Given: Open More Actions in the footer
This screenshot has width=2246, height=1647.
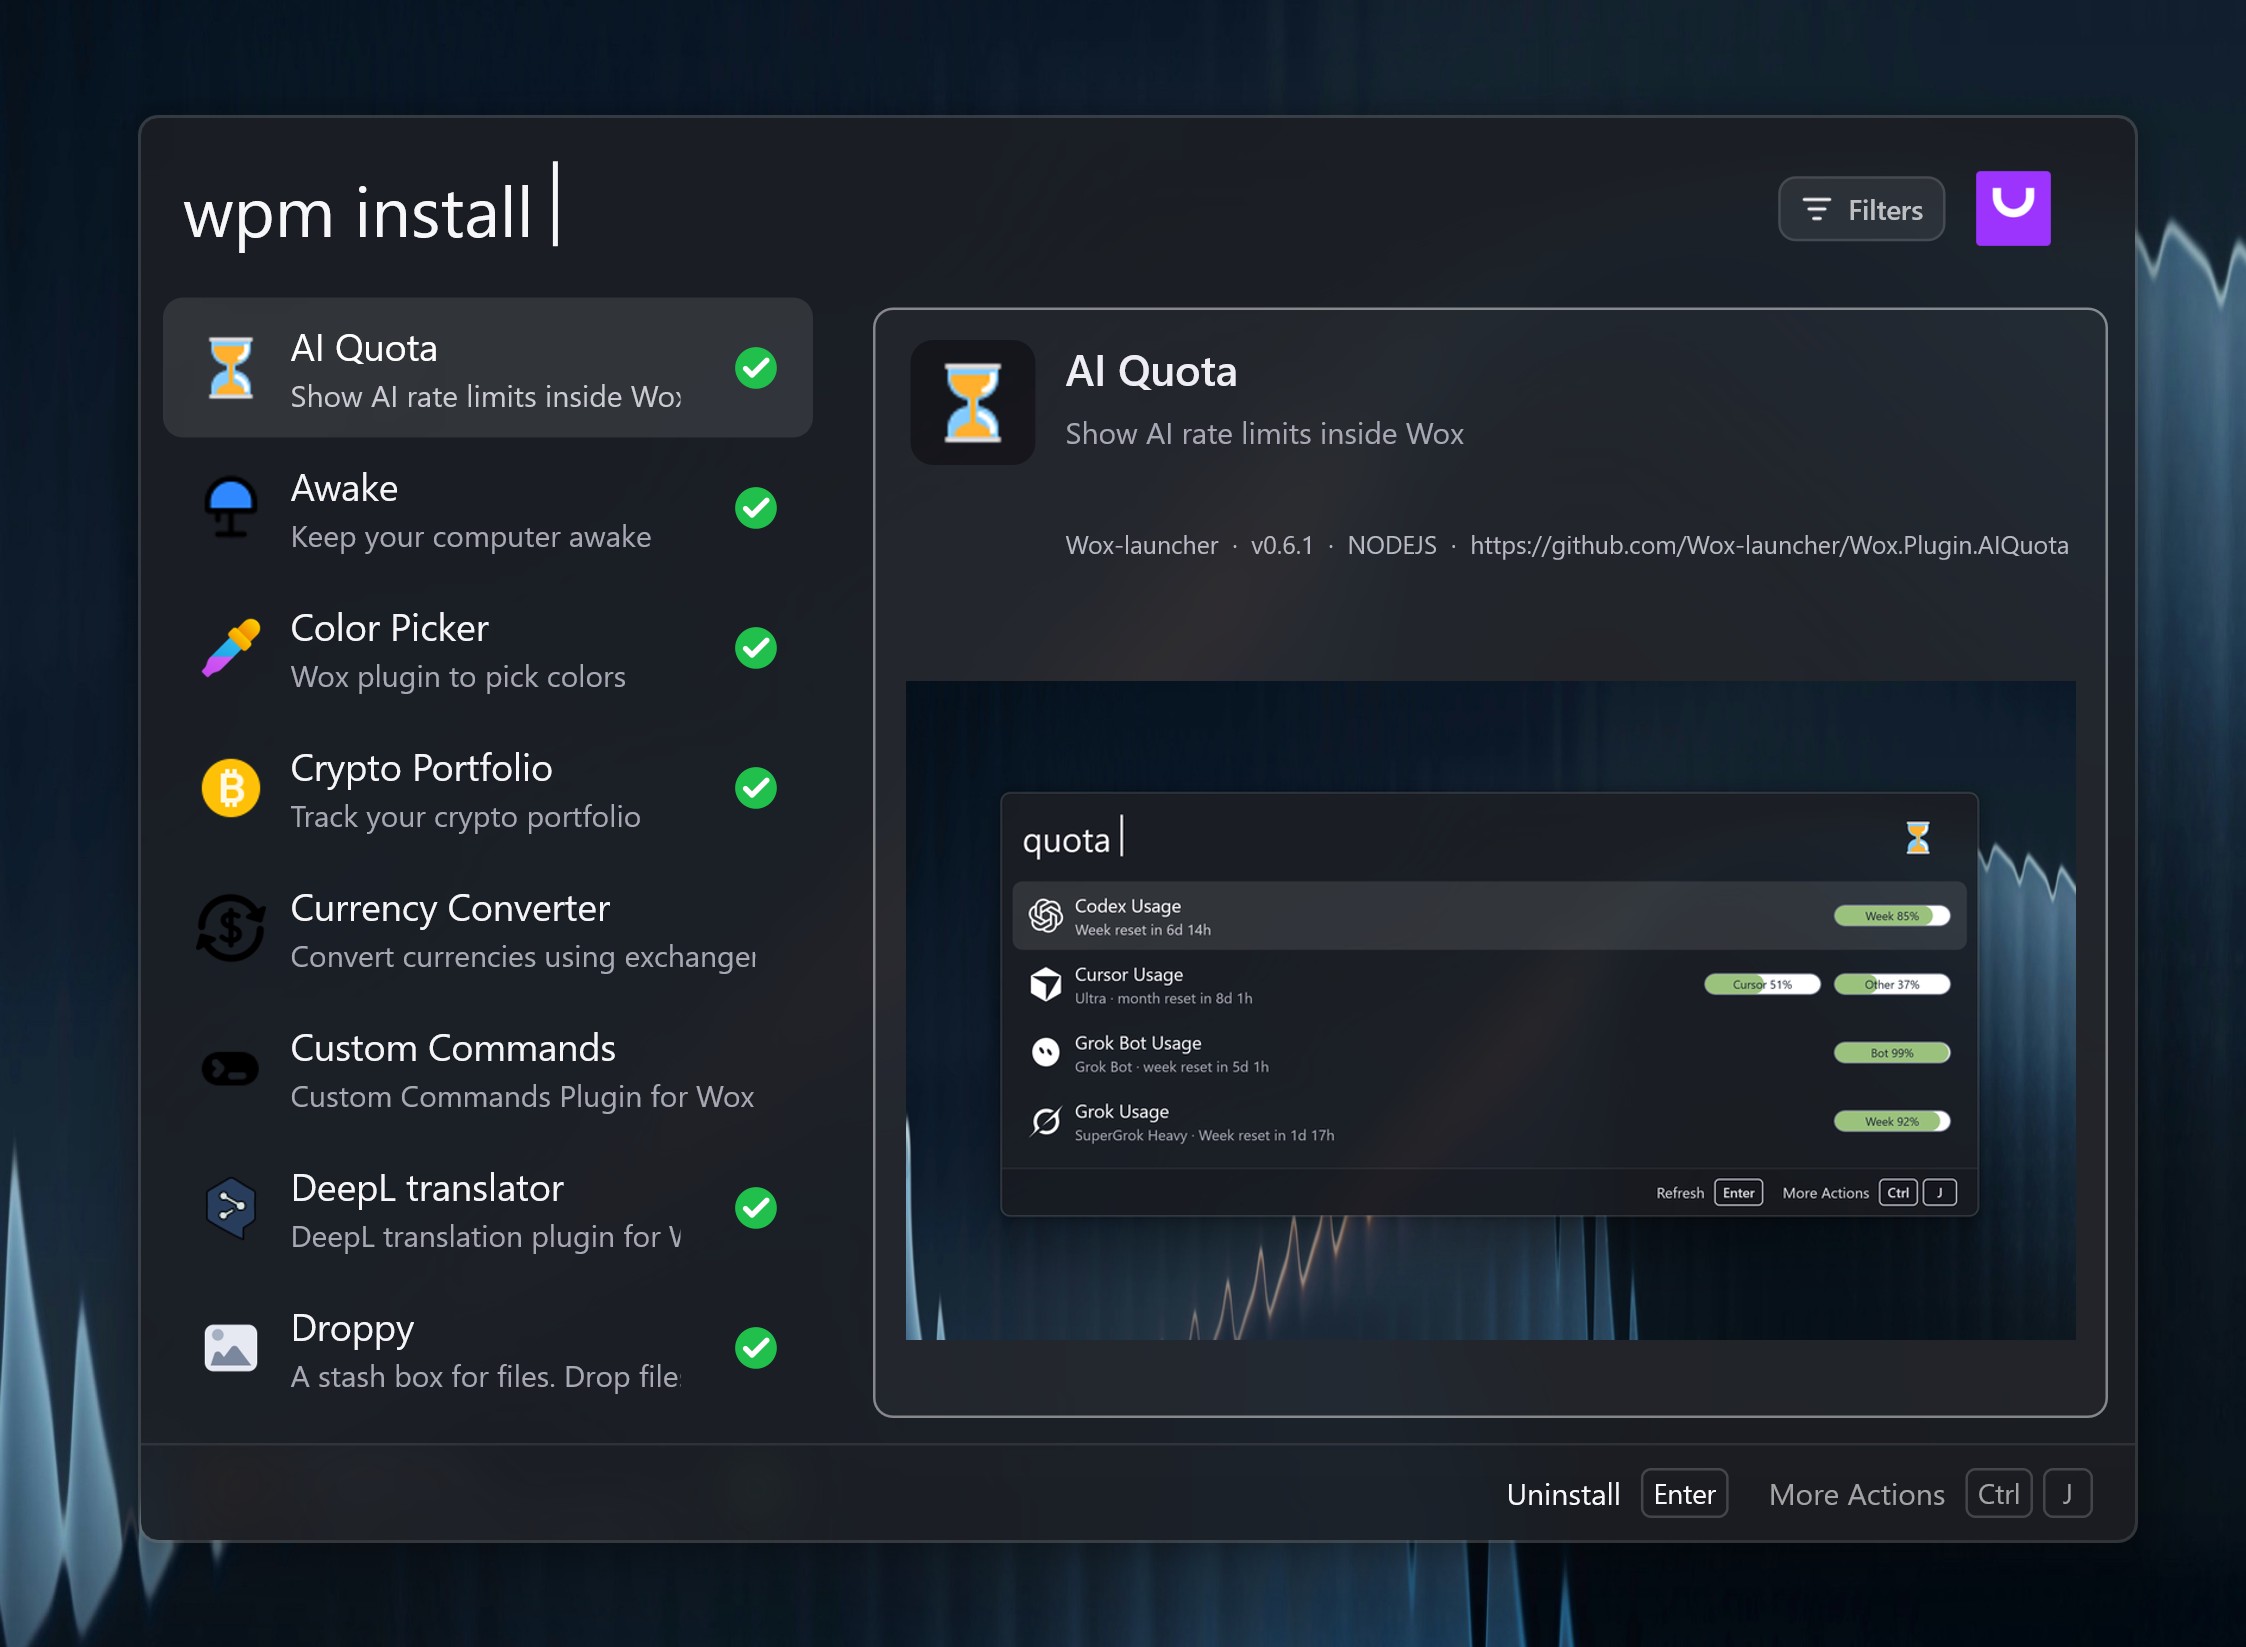Looking at the screenshot, I should 1856,1494.
